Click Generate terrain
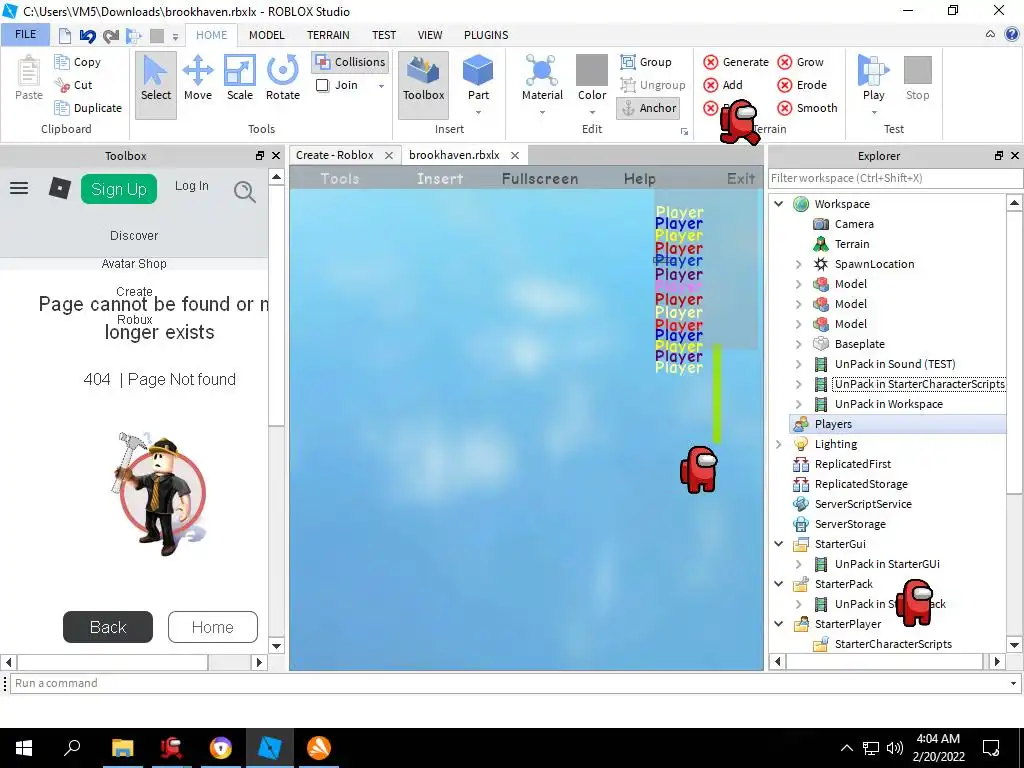The image size is (1024, 768). tap(736, 62)
